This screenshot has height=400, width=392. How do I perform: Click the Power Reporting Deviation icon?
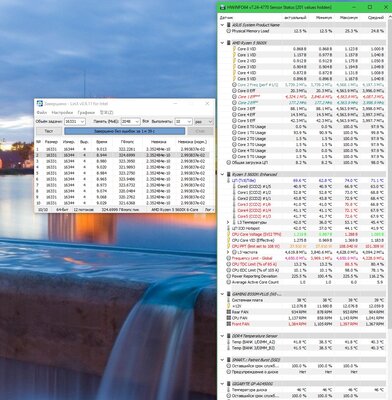click(228, 276)
